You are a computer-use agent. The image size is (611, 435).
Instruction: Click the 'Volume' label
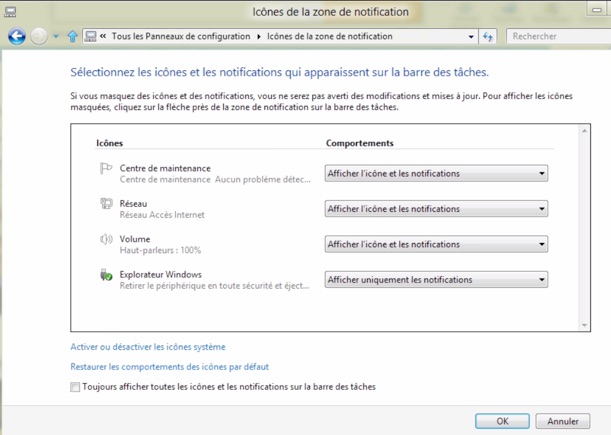[135, 239]
